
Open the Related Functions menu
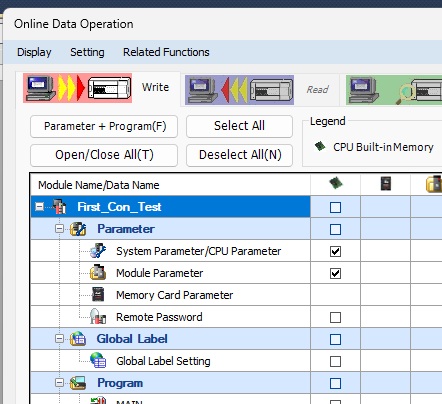click(166, 52)
